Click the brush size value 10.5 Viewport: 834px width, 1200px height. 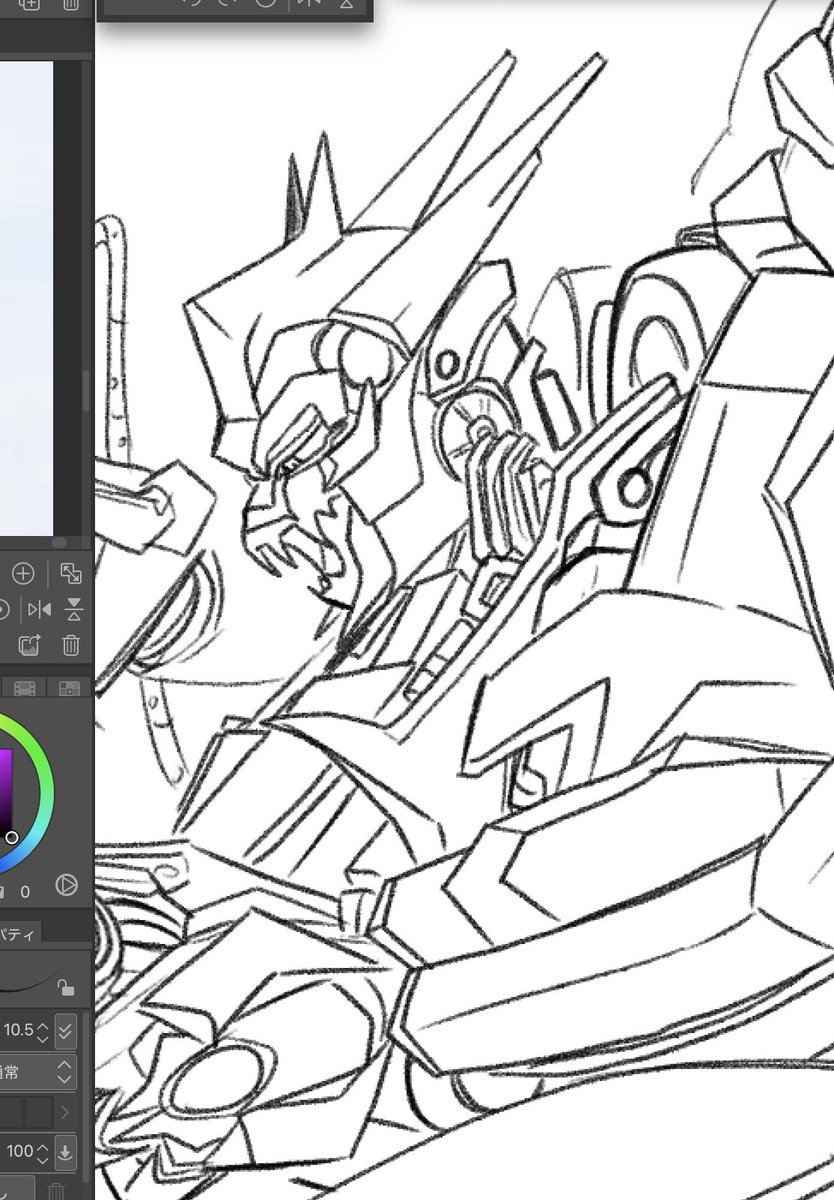(18, 1029)
